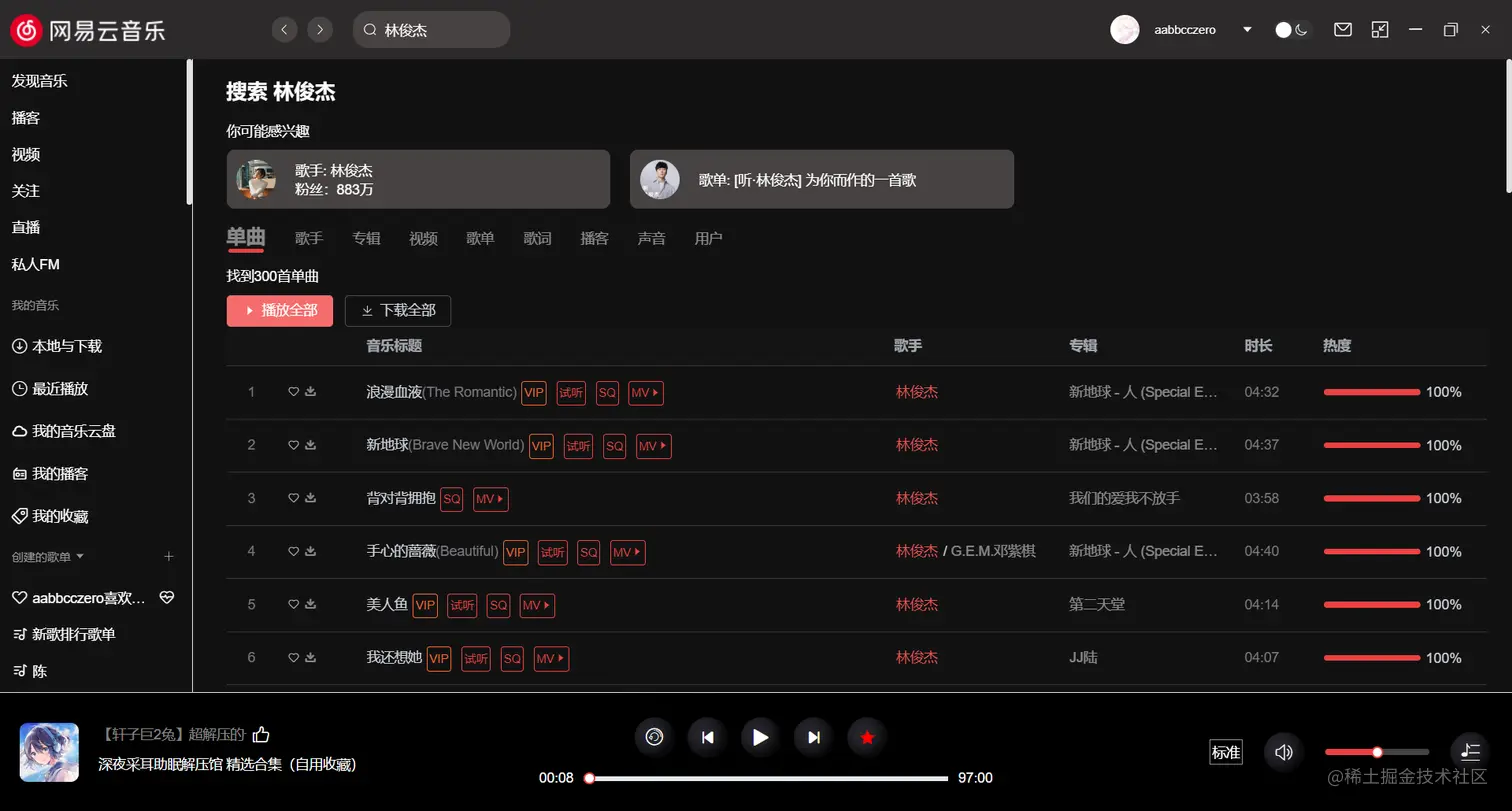The width and height of the screenshot is (1512, 811).
Task: Switch to the 播客 results tab
Action: (x=594, y=239)
